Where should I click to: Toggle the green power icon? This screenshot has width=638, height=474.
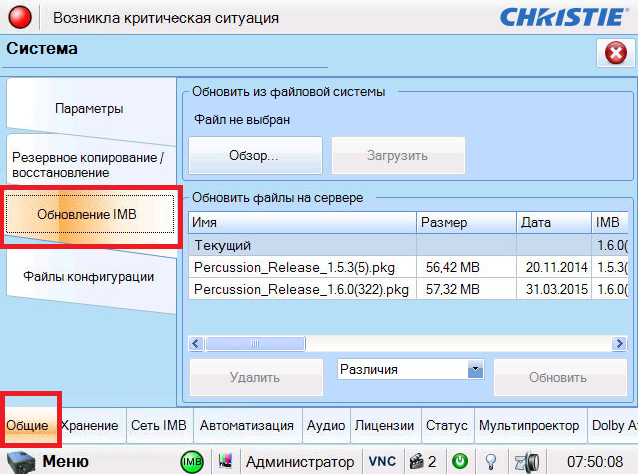pyautogui.click(x=460, y=461)
